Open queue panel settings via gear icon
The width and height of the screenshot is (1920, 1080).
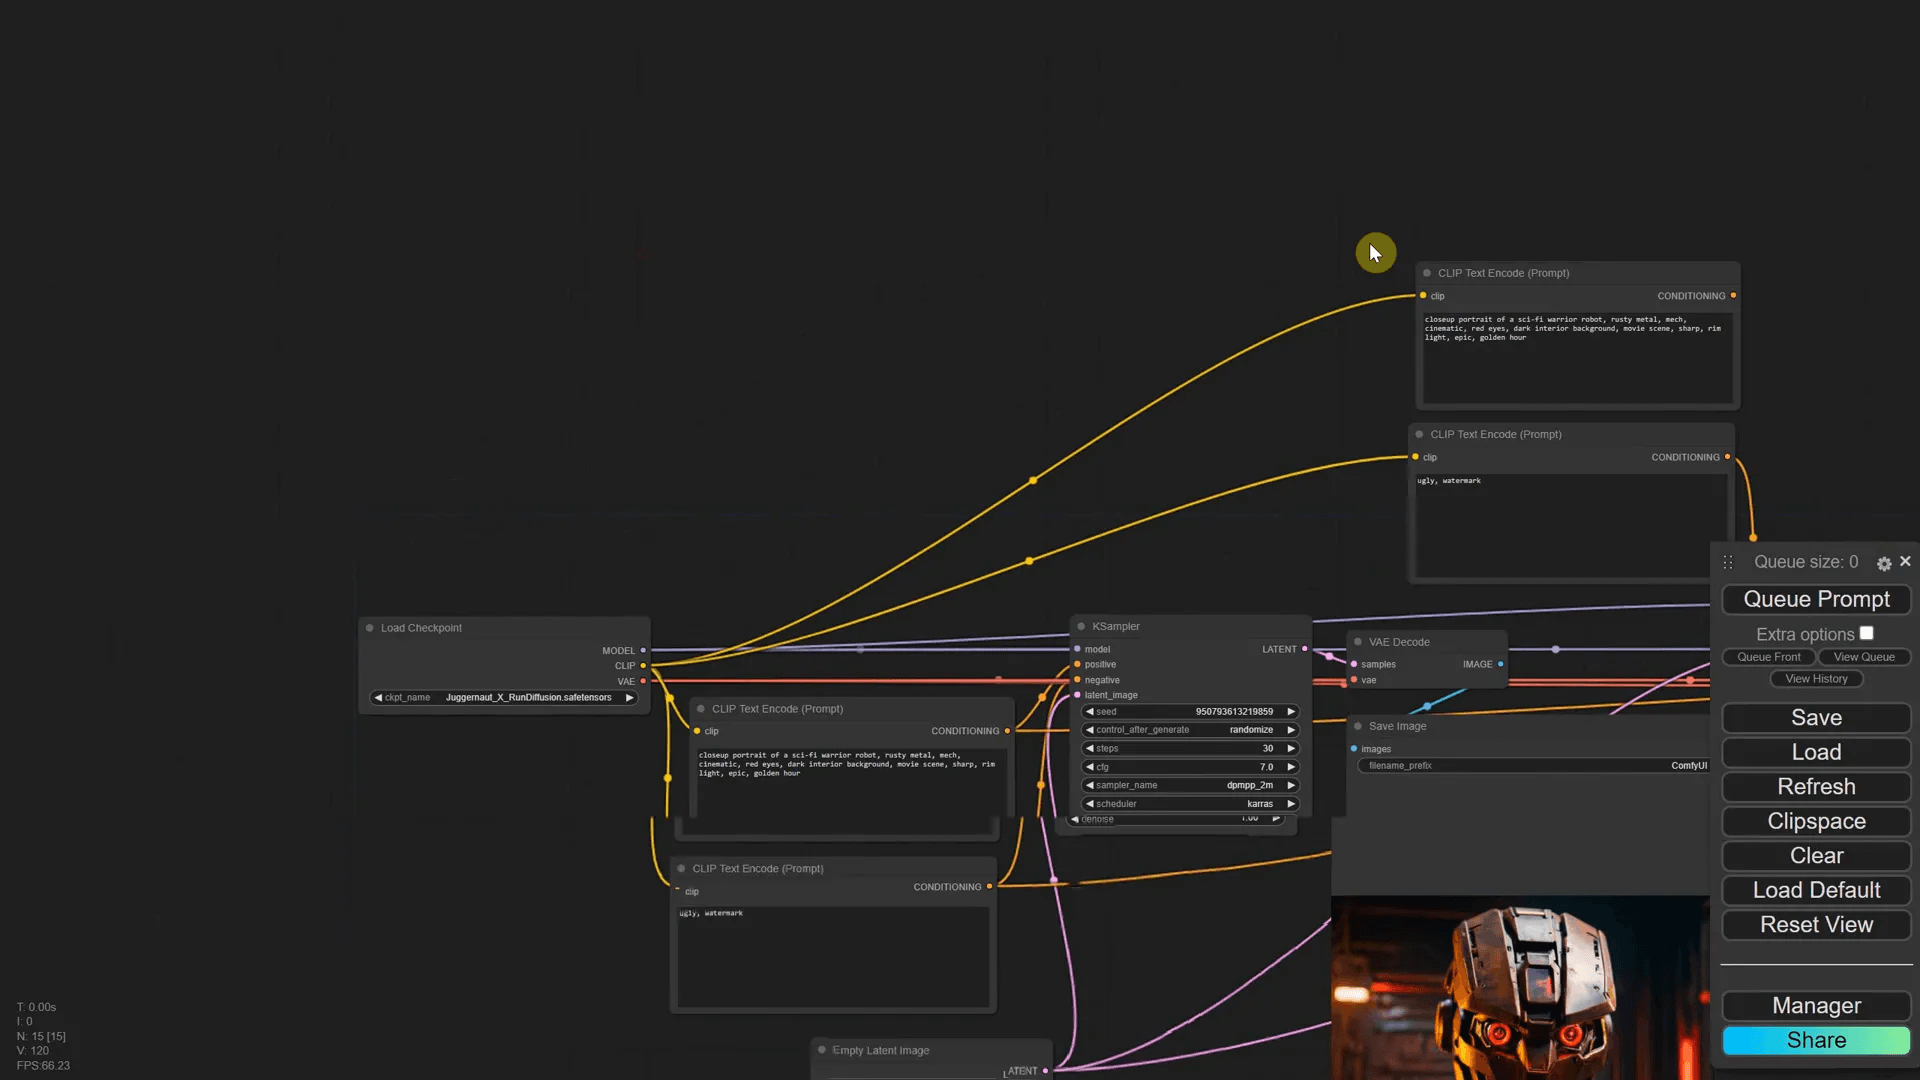(1883, 563)
